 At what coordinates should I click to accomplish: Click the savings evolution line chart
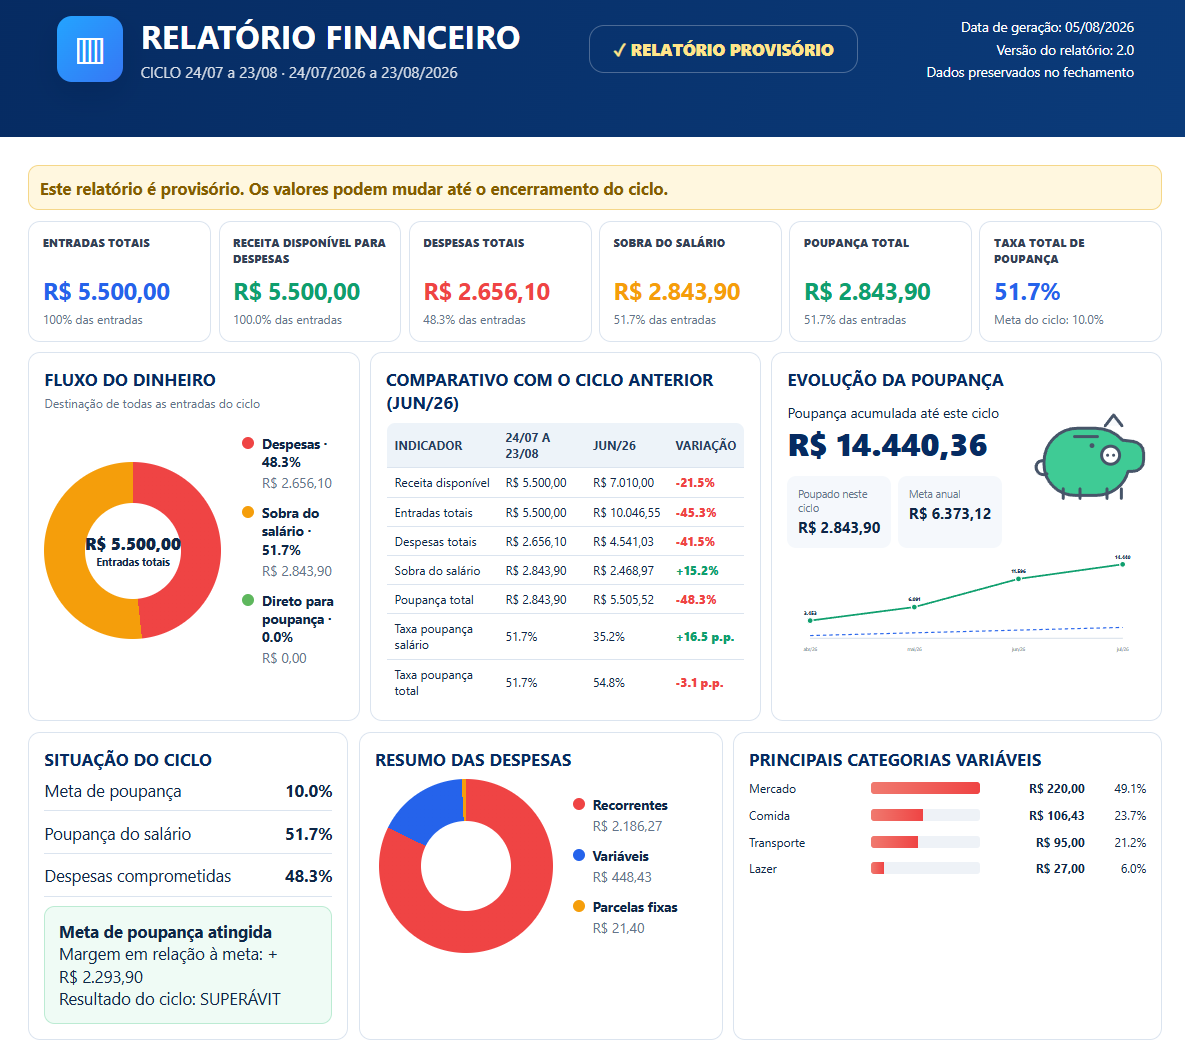[x=967, y=604]
